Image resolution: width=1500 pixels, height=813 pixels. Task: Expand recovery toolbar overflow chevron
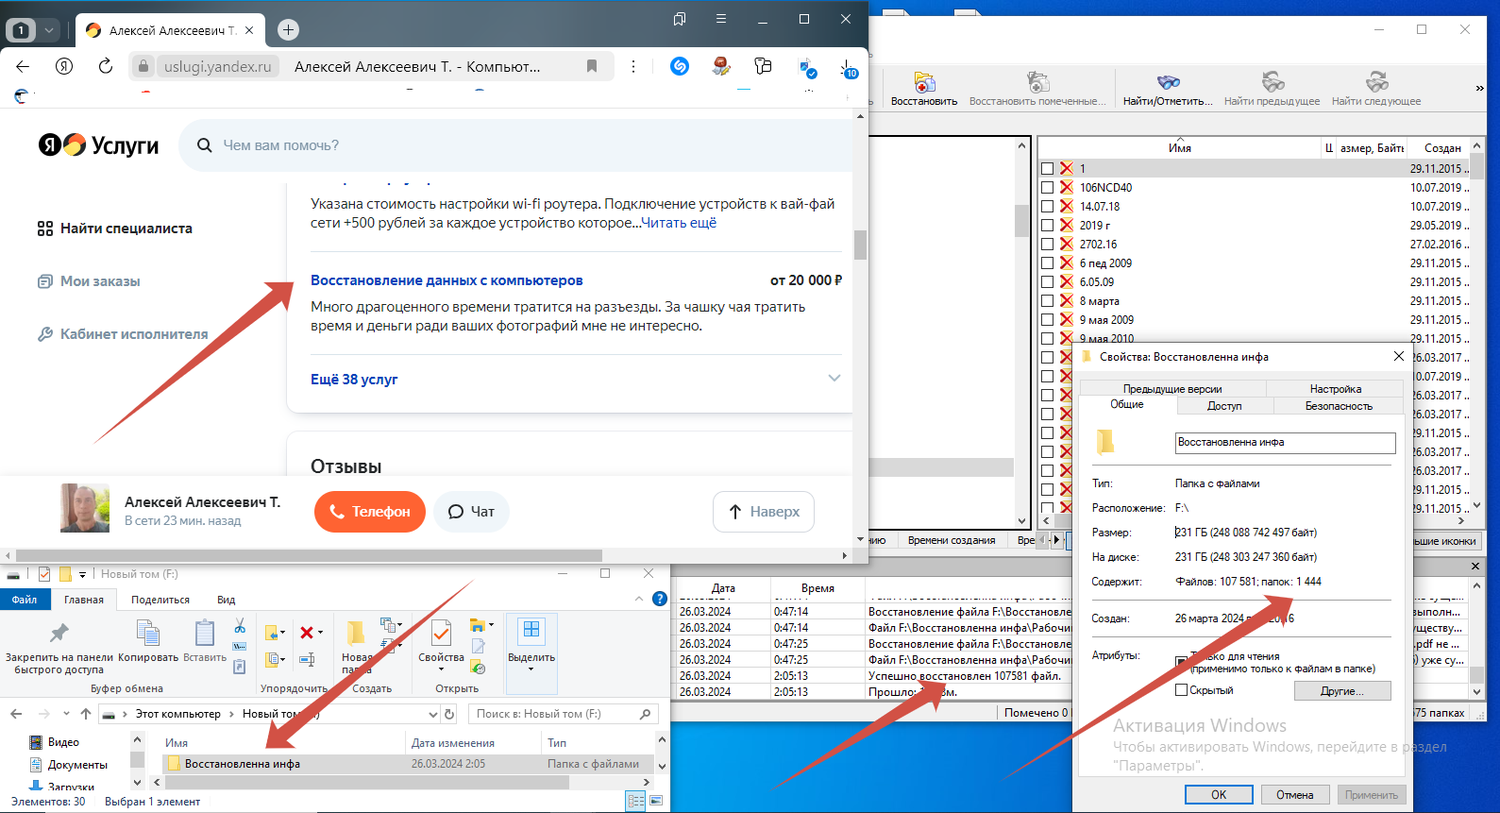(1480, 88)
